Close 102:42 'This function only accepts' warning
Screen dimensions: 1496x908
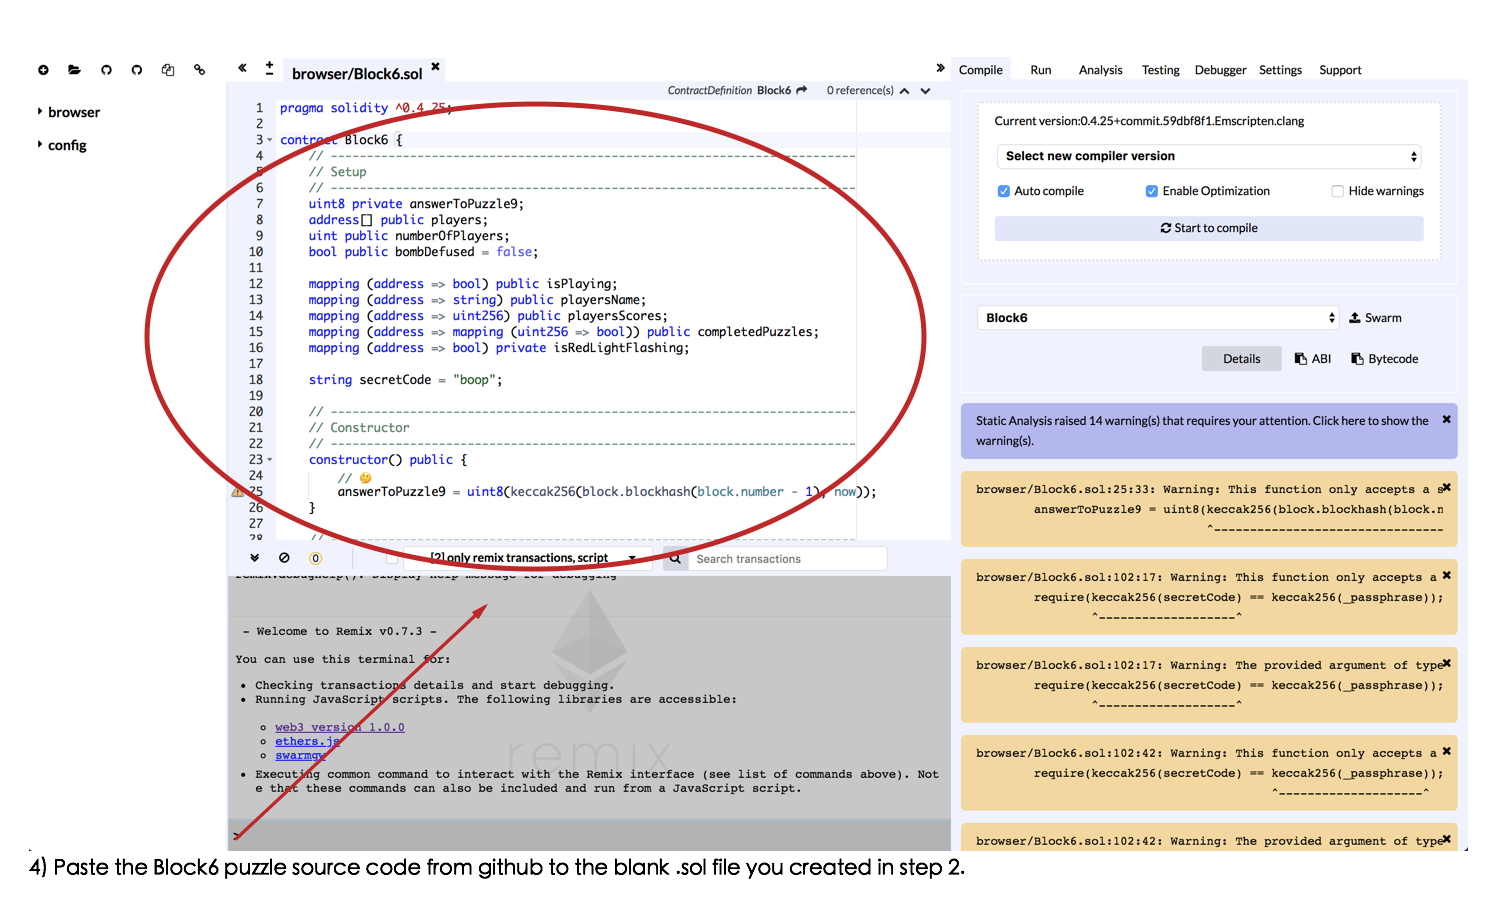[1446, 752]
